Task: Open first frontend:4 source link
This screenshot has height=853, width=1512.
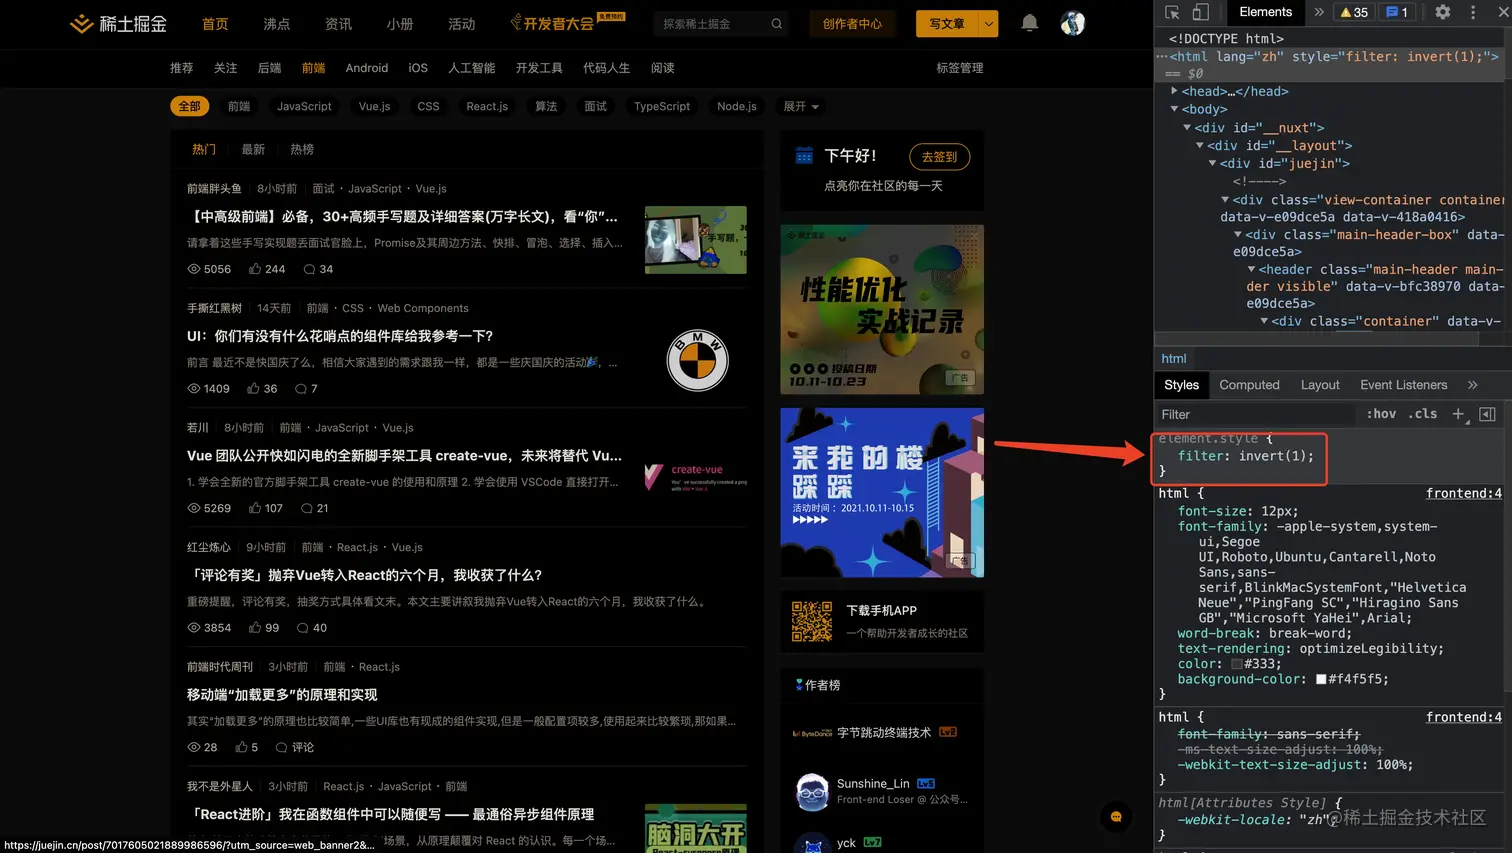Action: click(x=1463, y=493)
